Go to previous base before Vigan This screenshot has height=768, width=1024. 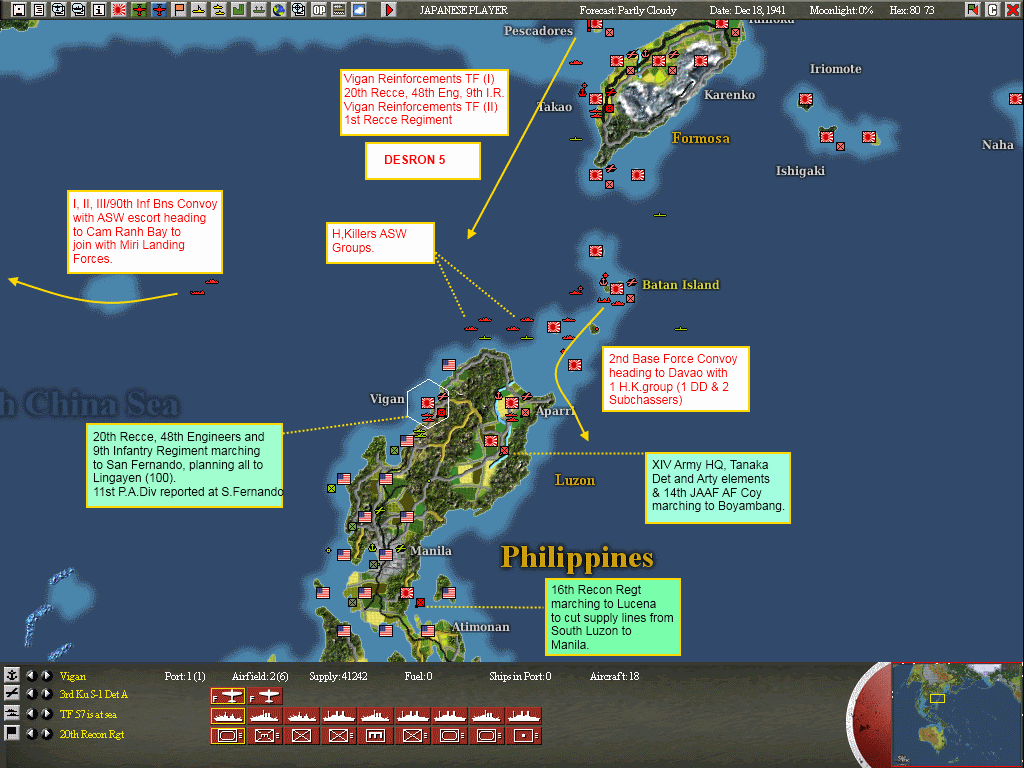pyautogui.click(x=31, y=675)
